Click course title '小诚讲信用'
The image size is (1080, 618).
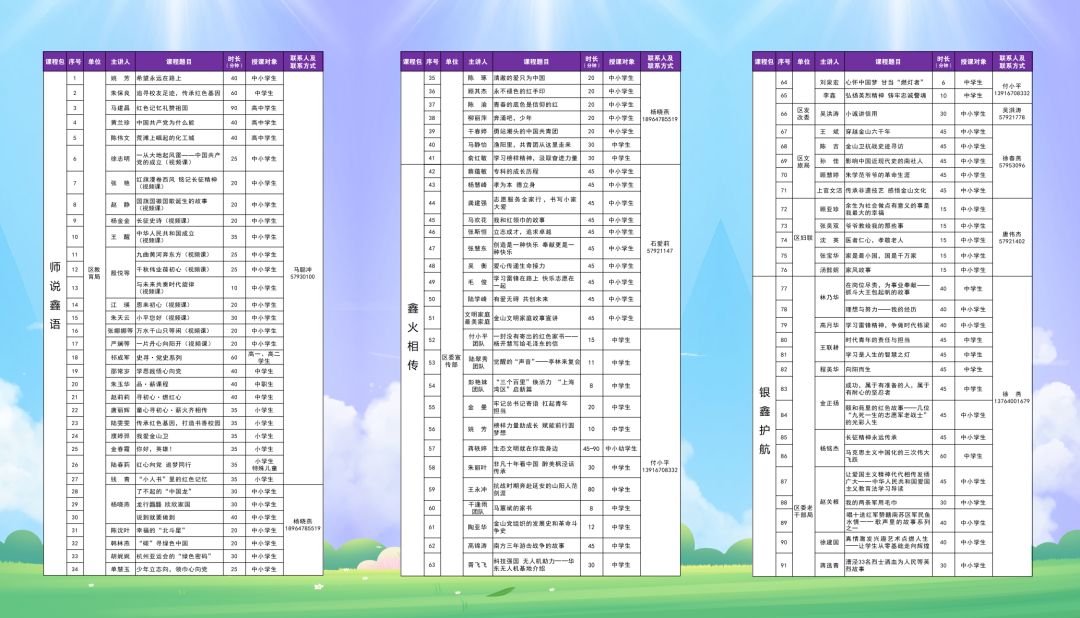[x=862, y=114]
